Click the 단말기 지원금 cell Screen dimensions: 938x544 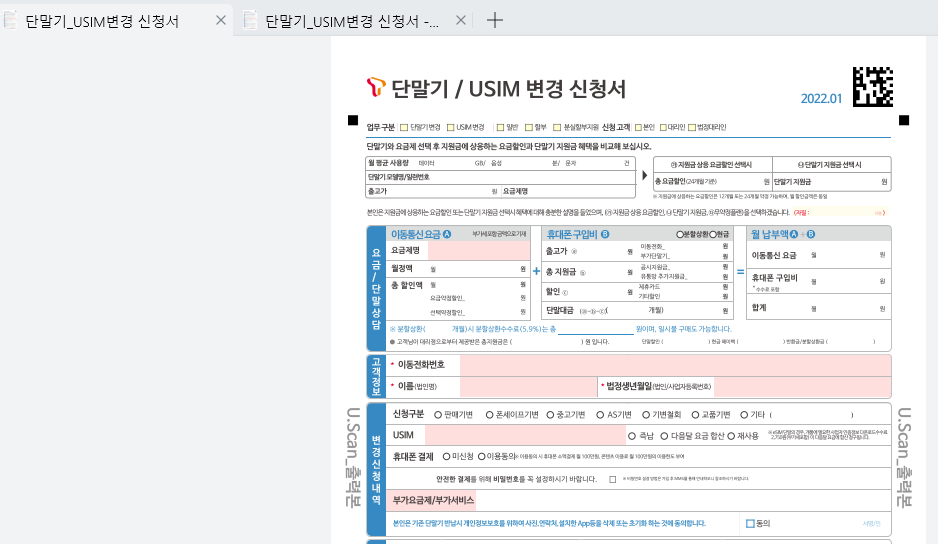click(x=832, y=181)
